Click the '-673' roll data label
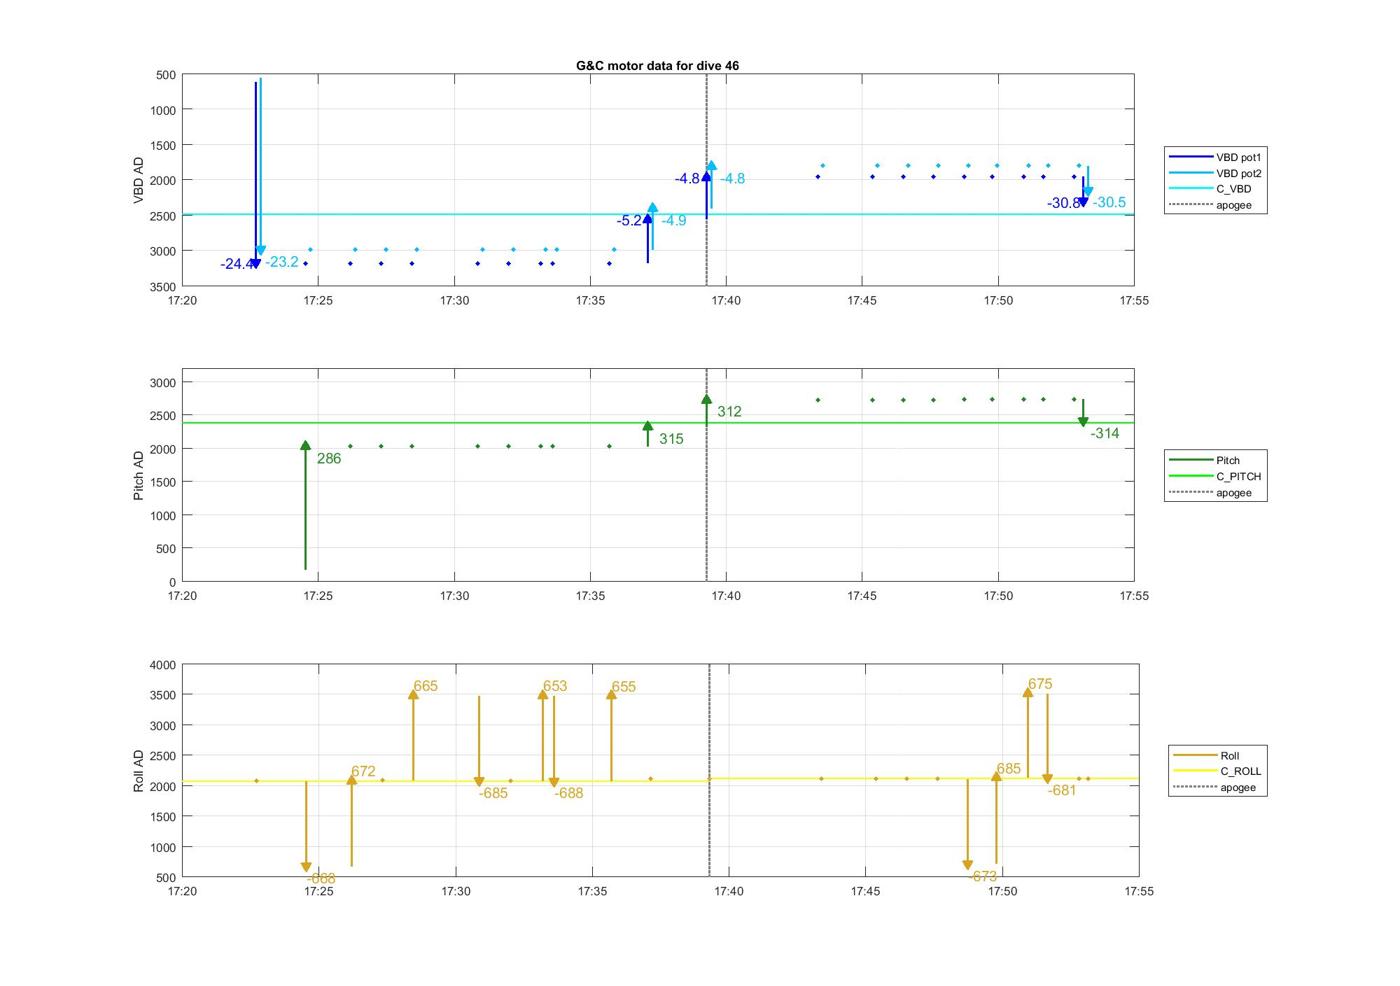 pos(982,876)
